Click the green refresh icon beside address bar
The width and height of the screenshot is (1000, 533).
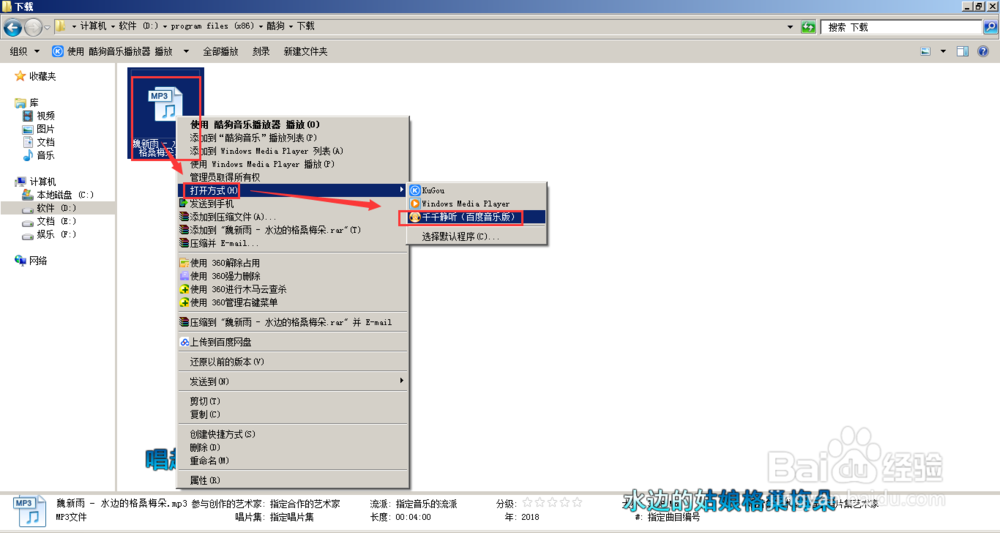[808, 27]
